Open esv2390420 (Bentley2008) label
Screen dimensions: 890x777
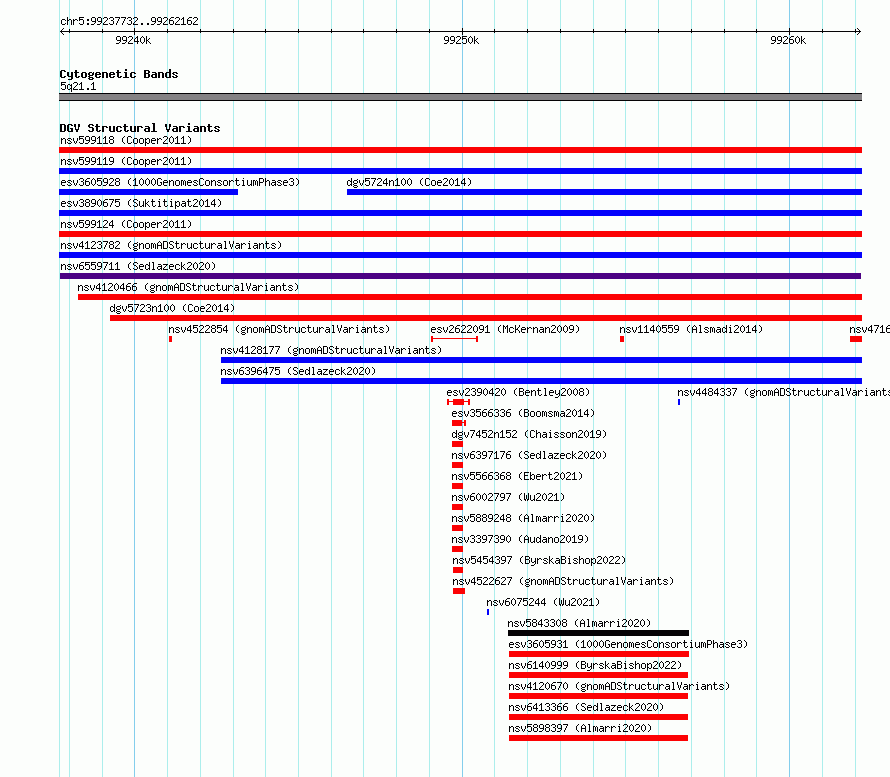(518, 392)
